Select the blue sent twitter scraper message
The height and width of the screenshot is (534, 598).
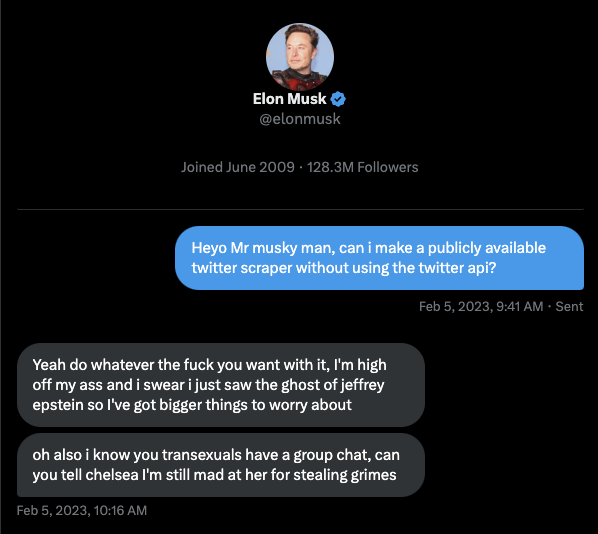pyautogui.click(x=379, y=258)
